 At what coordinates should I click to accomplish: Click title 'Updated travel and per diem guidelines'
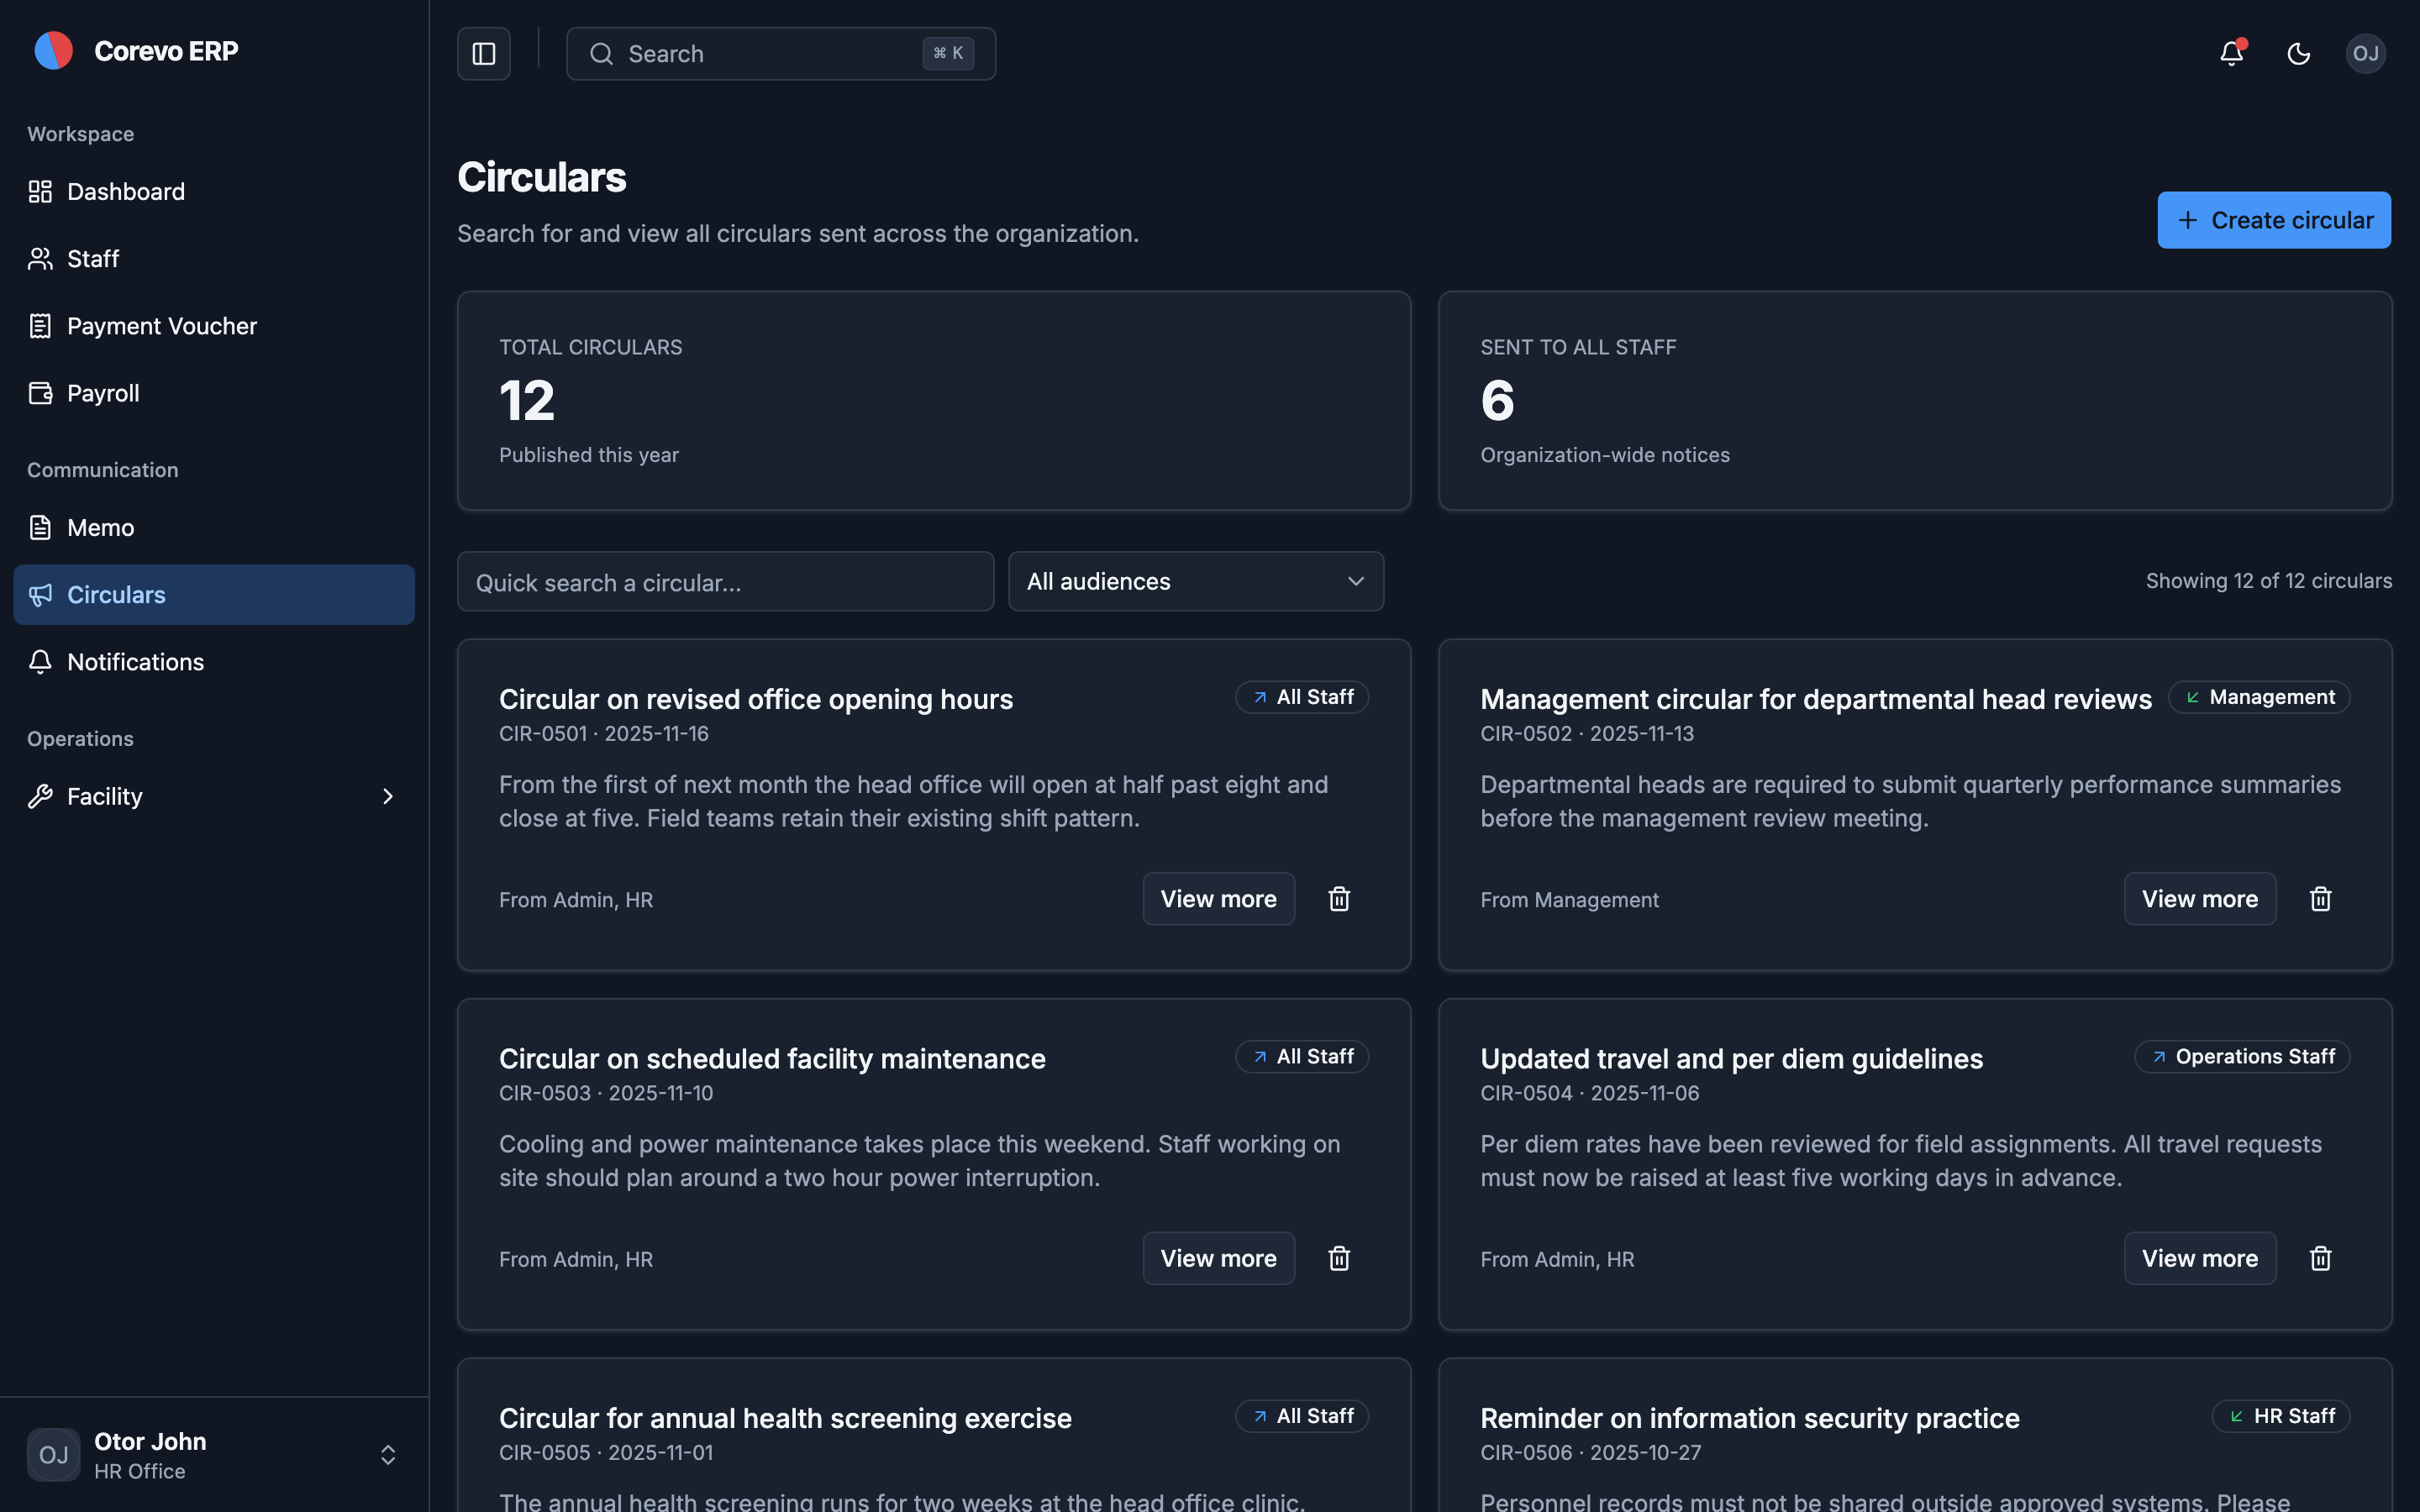(1731, 1058)
